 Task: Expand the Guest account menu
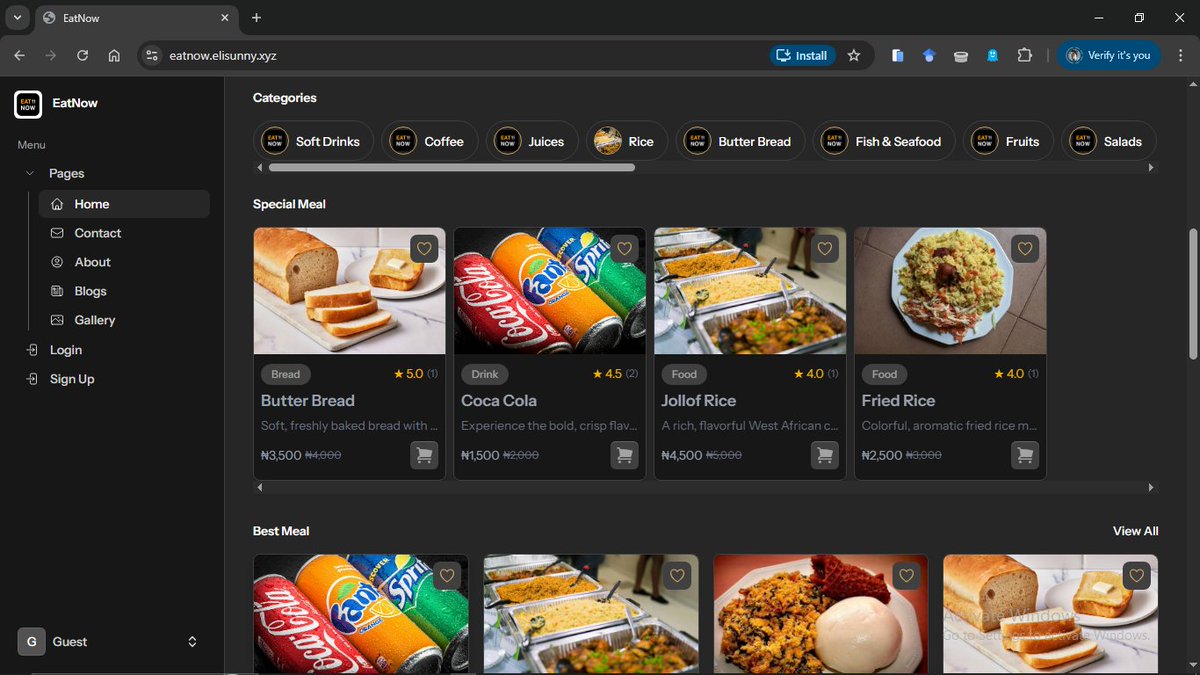click(x=192, y=642)
